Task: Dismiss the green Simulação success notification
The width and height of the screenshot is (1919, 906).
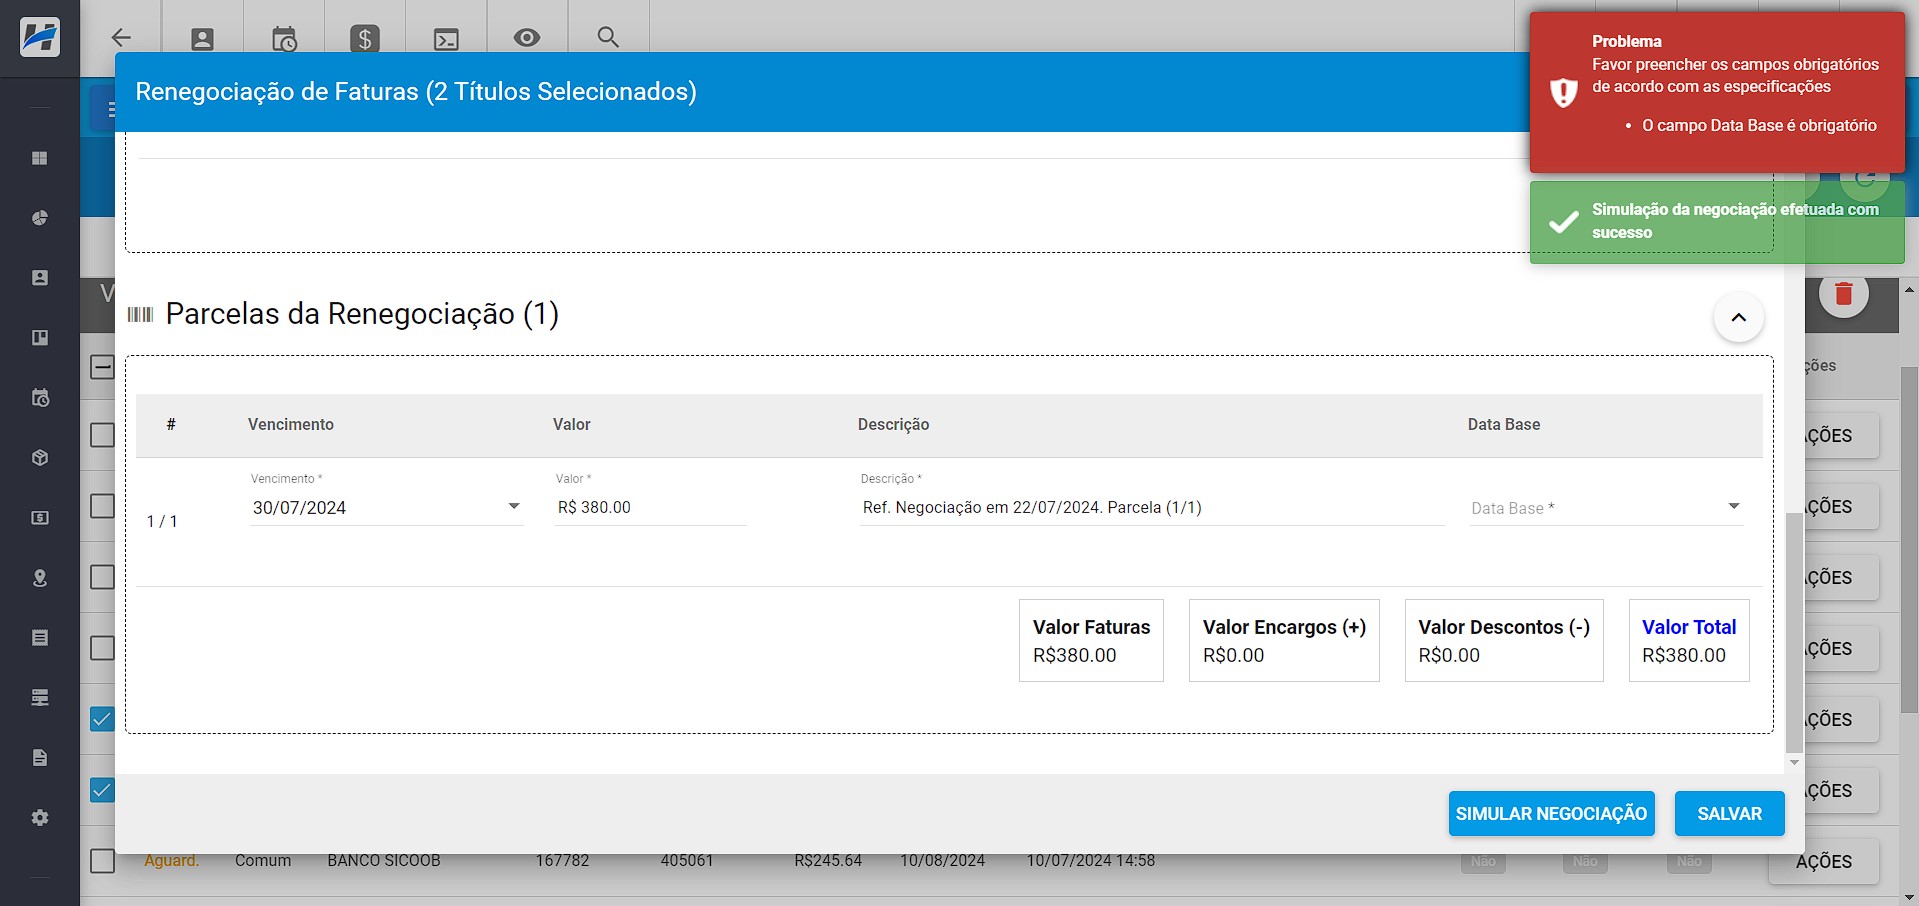Action: 1717,221
